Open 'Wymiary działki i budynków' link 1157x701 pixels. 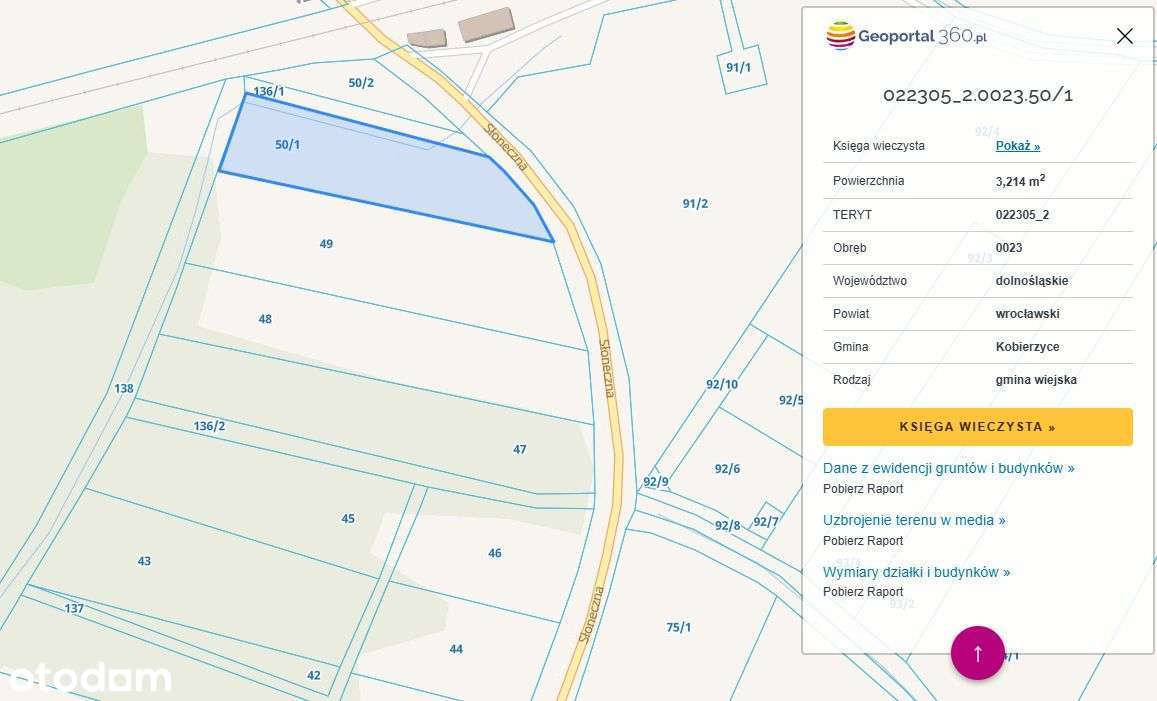(x=916, y=572)
